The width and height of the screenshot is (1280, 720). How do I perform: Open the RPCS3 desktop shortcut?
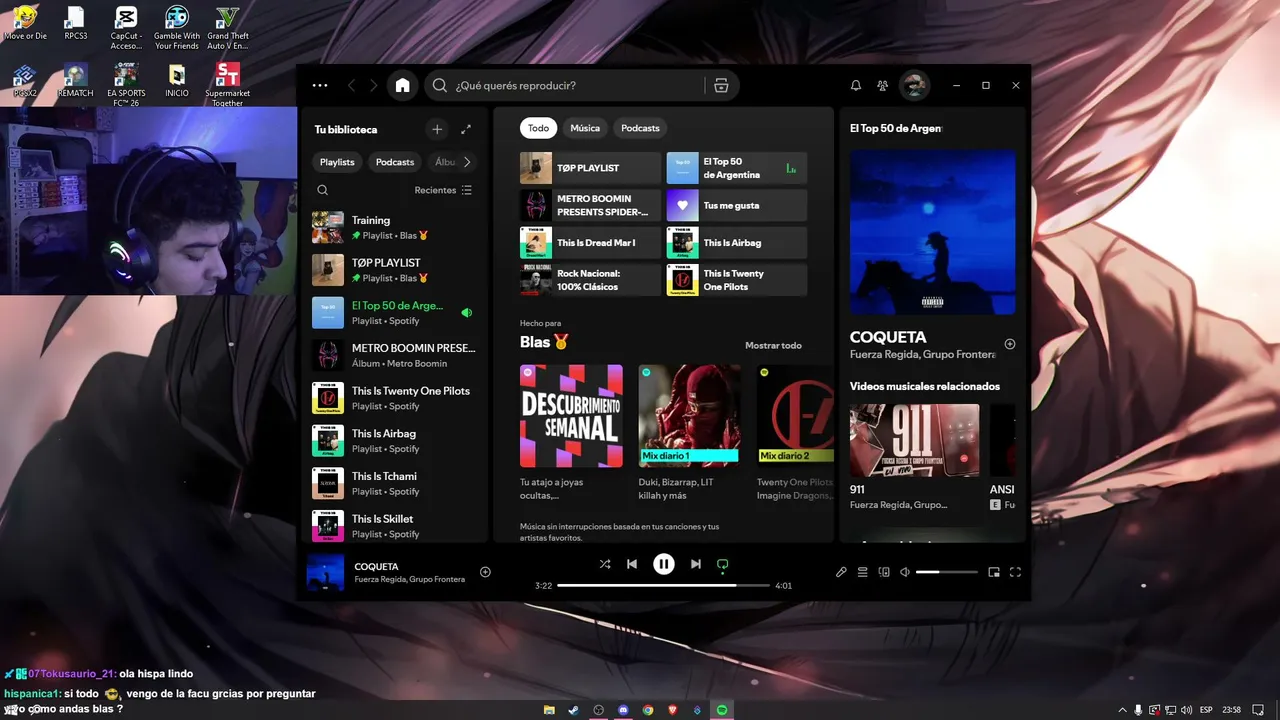[76, 24]
